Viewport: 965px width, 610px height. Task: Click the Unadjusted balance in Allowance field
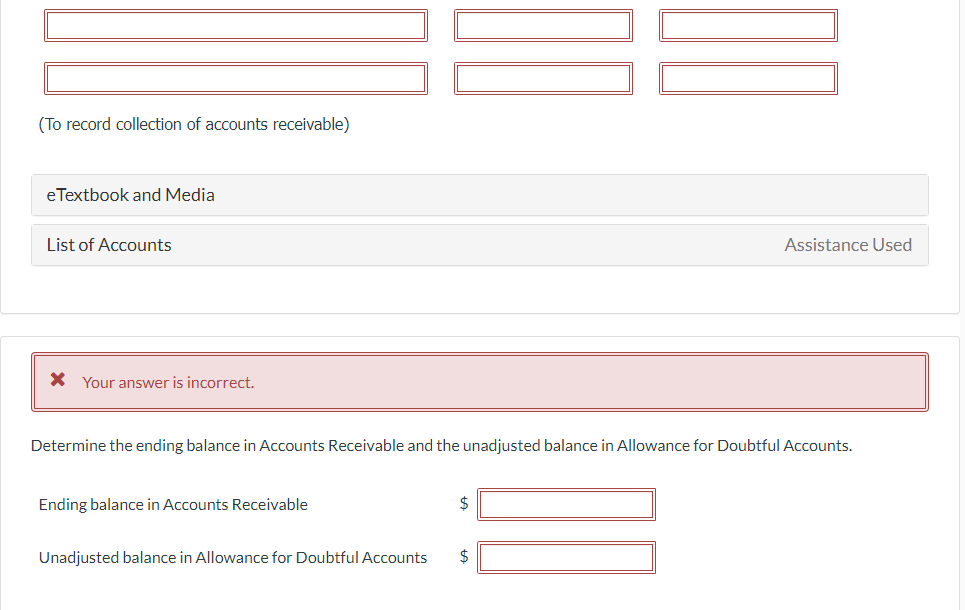pos(566,557)
